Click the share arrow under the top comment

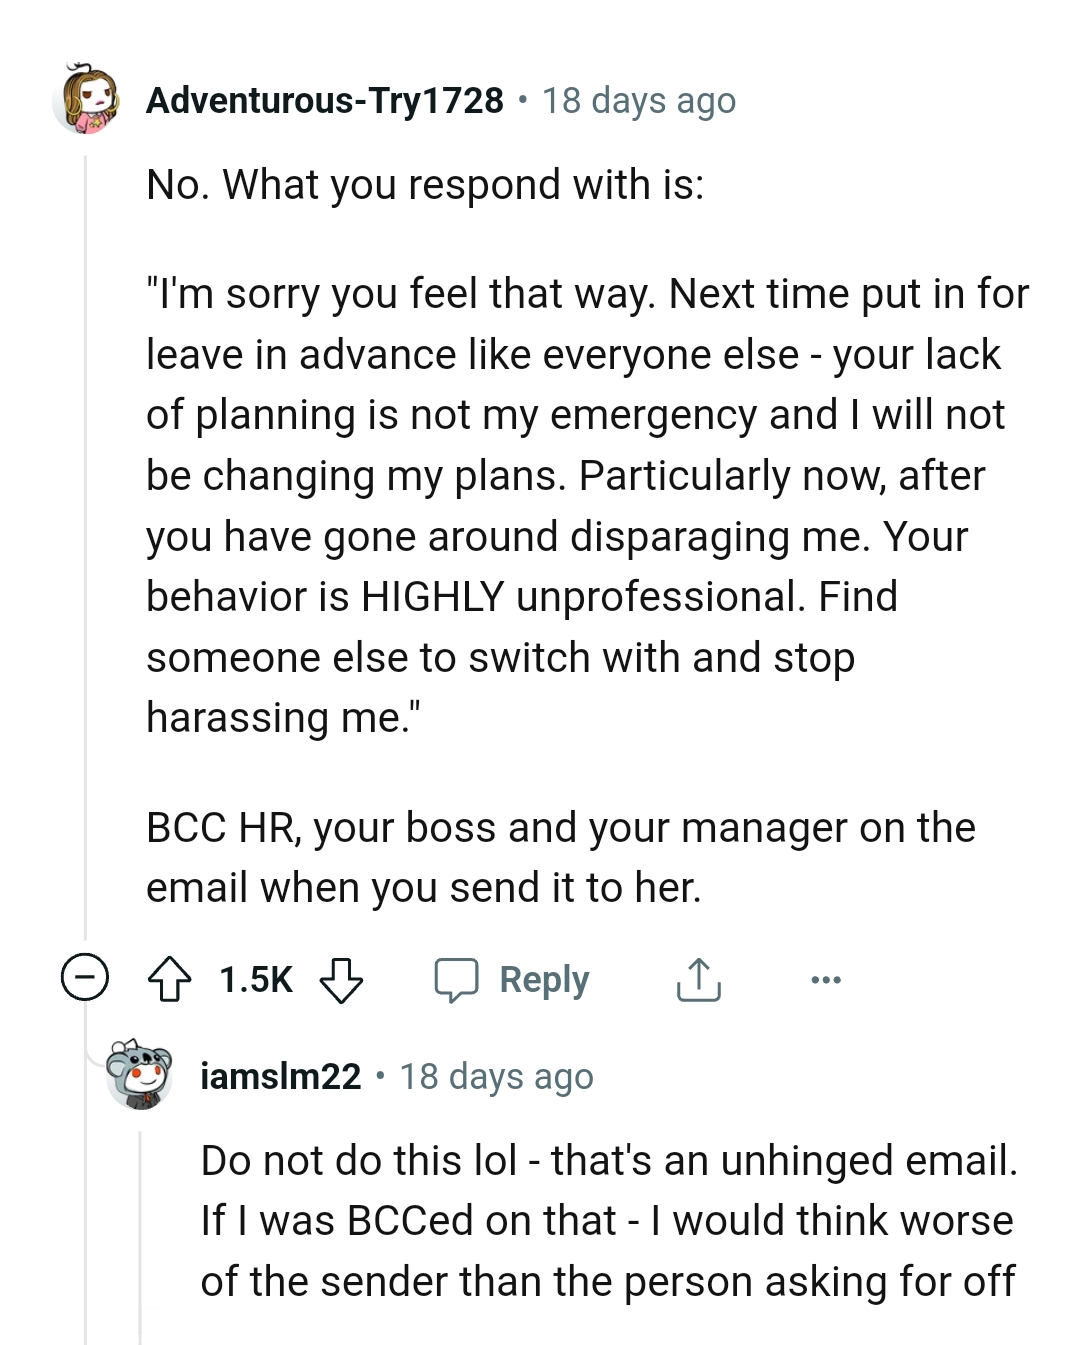698,979
